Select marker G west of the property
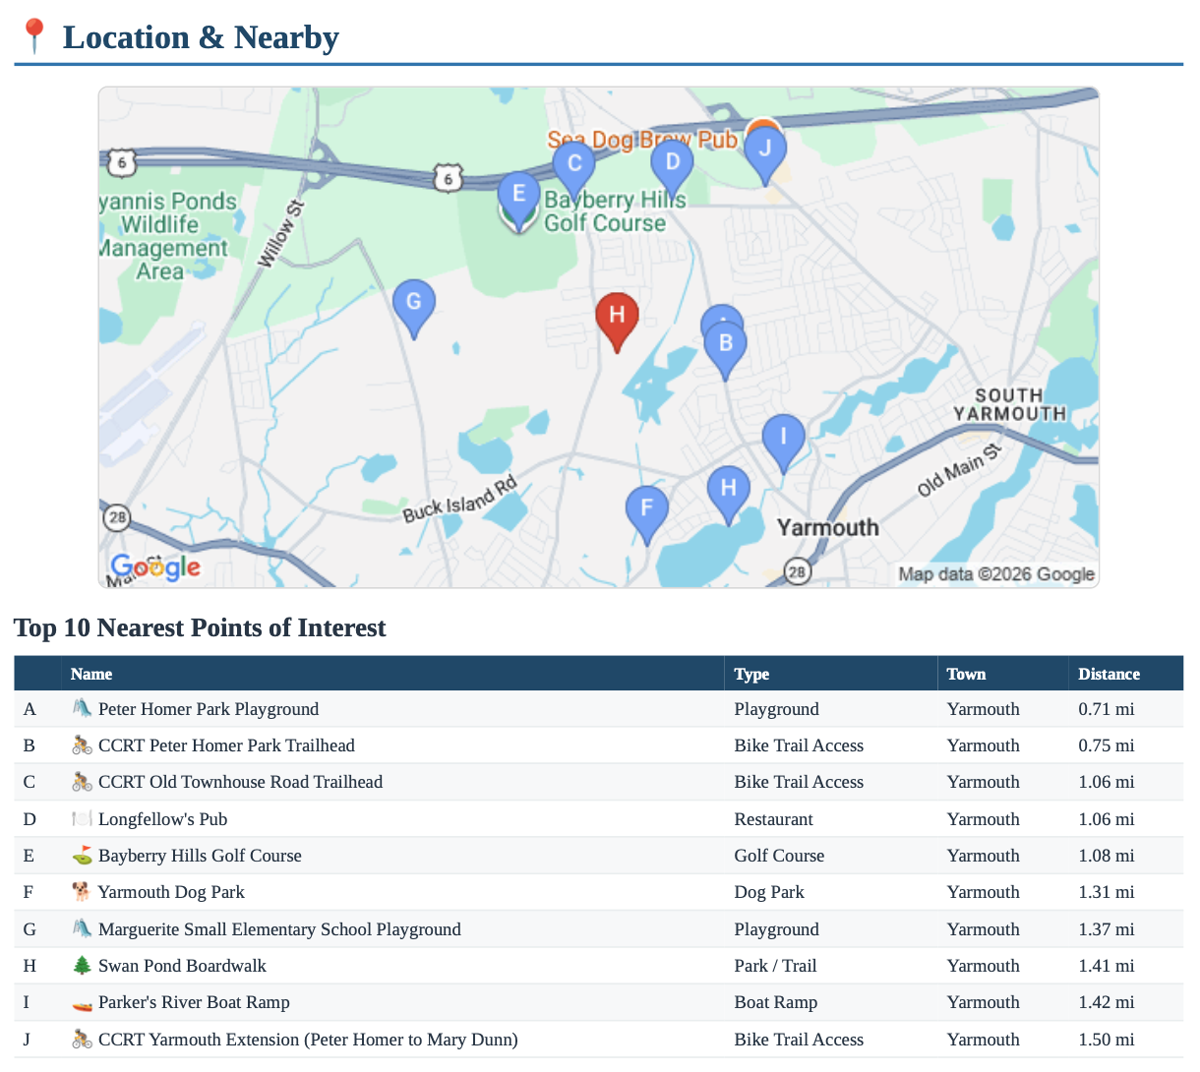 point(413,301)
